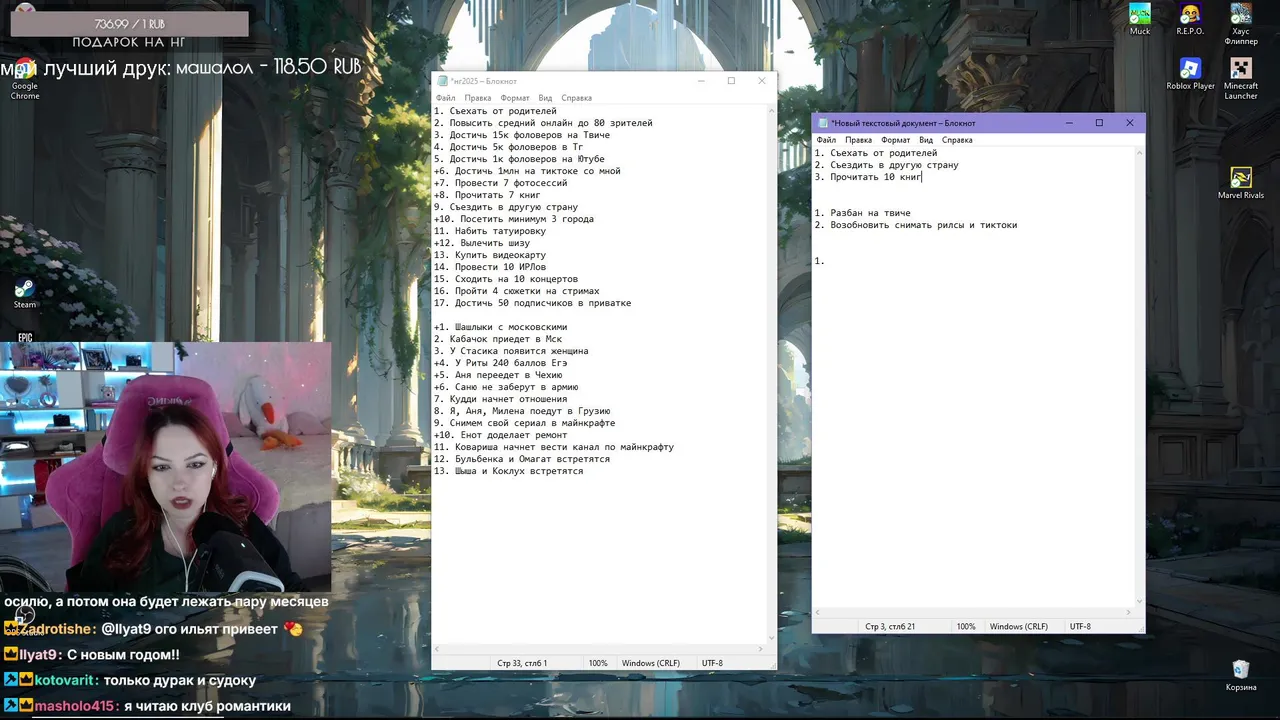Viewport: 1280px width, 720px height.
Task: Click the line '17. Достичь 50 подписчиков в приватке'
Action: coord(533,303)
